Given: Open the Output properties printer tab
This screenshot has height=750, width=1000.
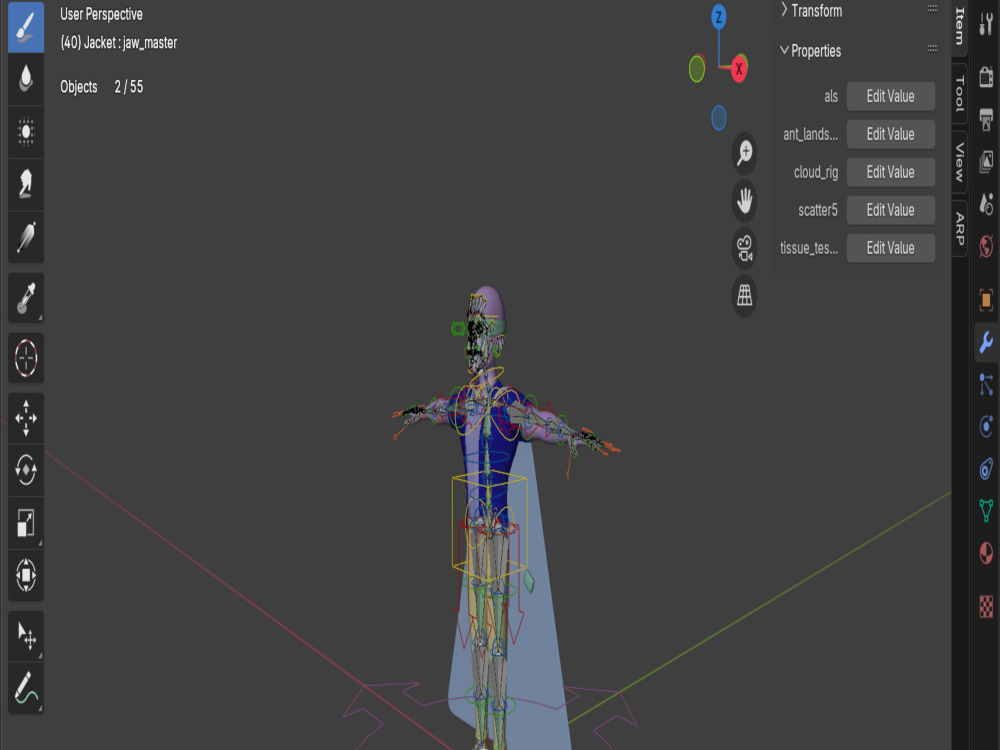Looking at the screenshot, I should click(986, 119).
